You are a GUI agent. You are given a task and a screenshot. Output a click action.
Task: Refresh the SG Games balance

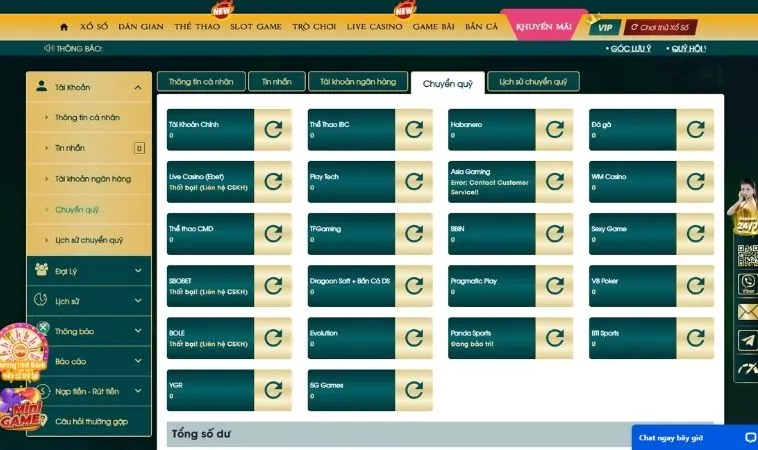[414, 390]
